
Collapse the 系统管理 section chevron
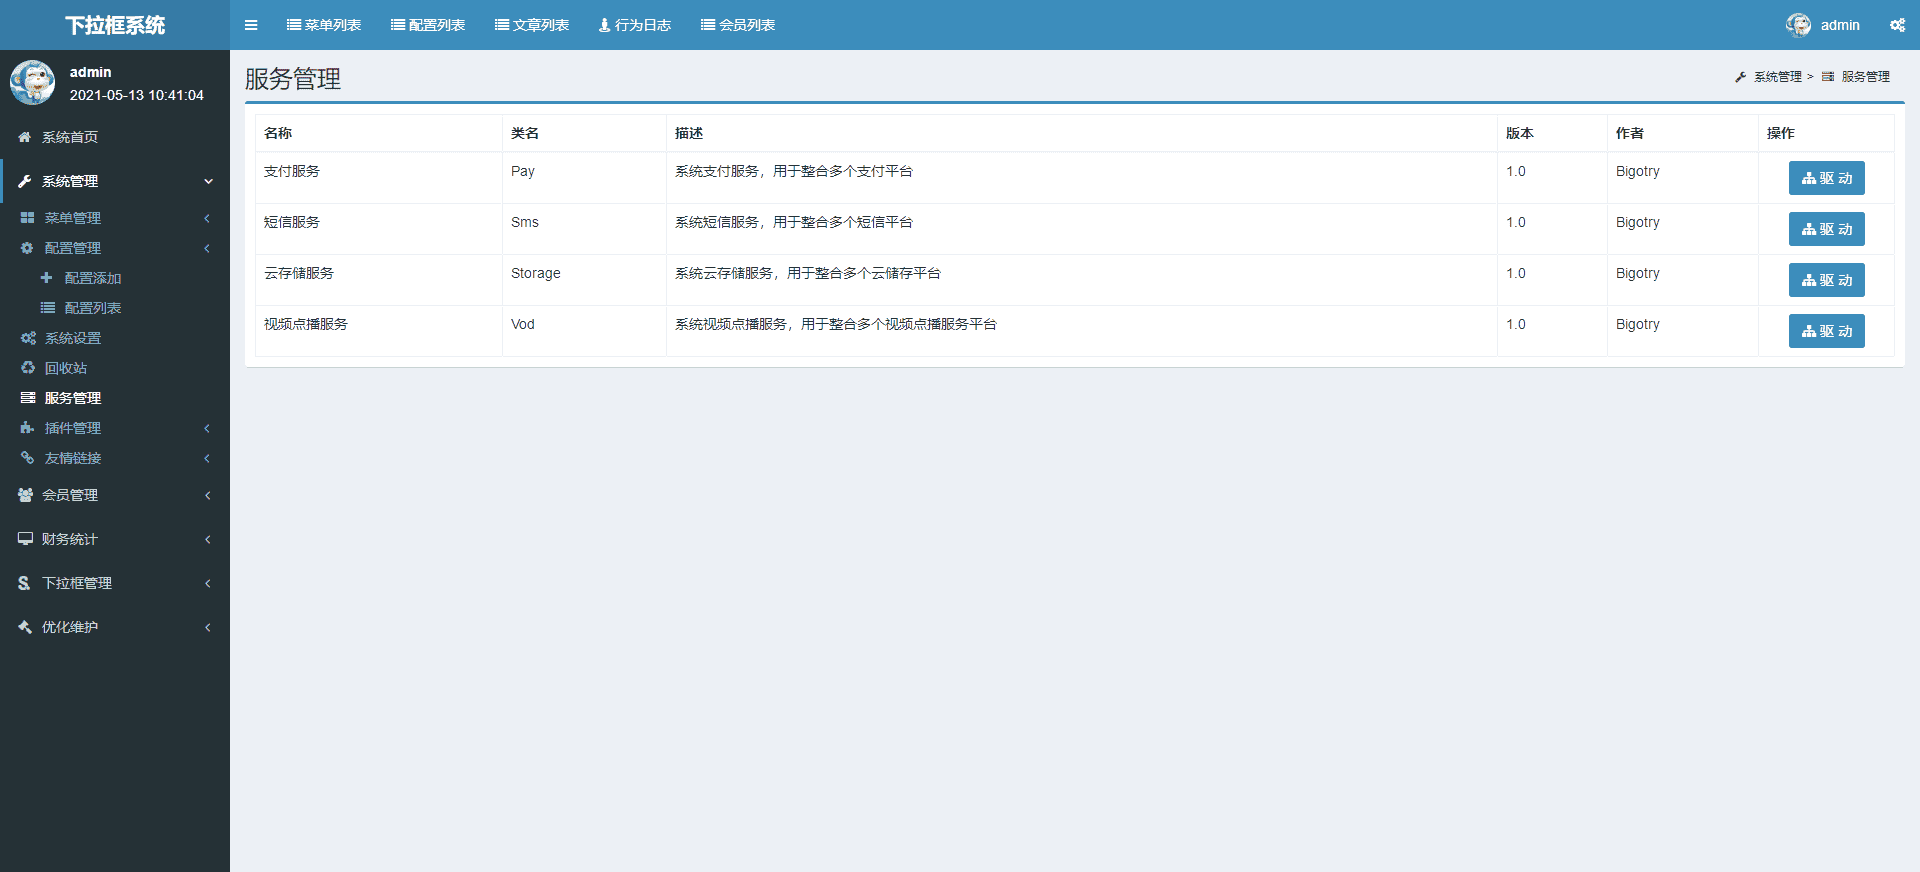pos(208,181)
